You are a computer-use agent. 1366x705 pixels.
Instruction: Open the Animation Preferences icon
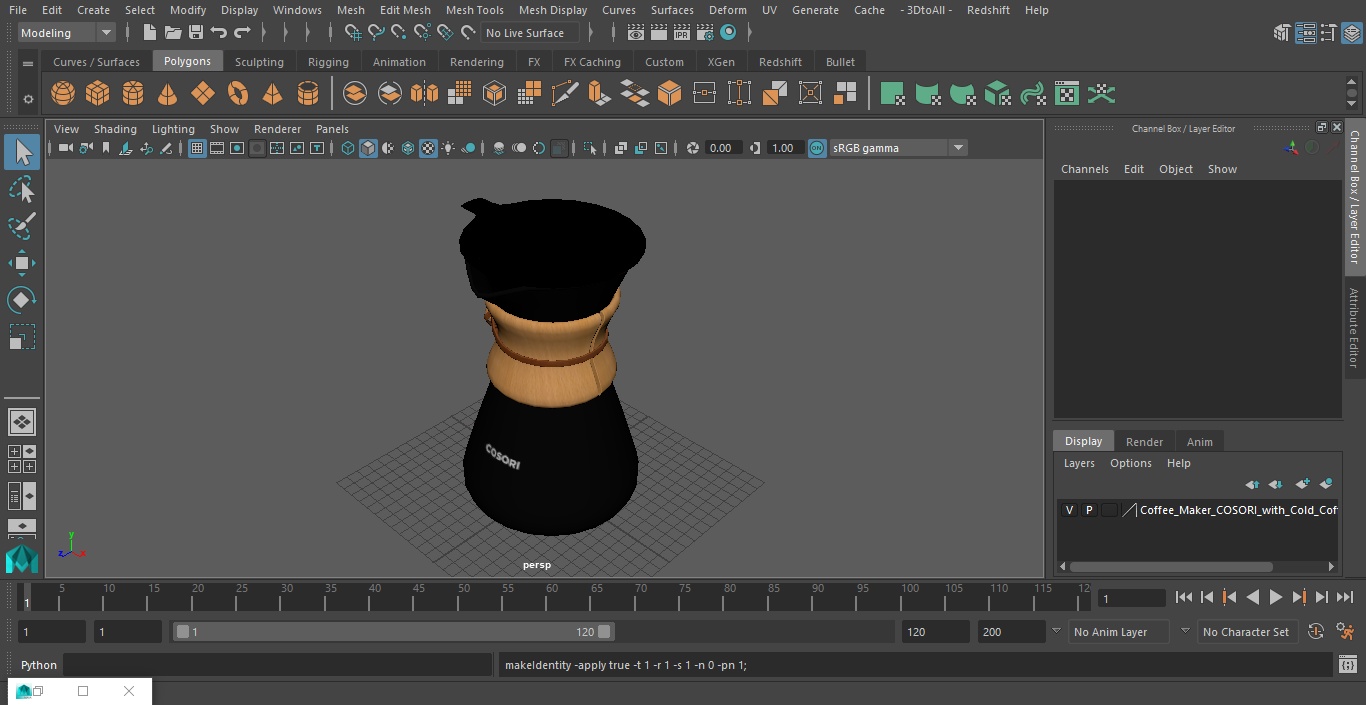click(1346, 632)
